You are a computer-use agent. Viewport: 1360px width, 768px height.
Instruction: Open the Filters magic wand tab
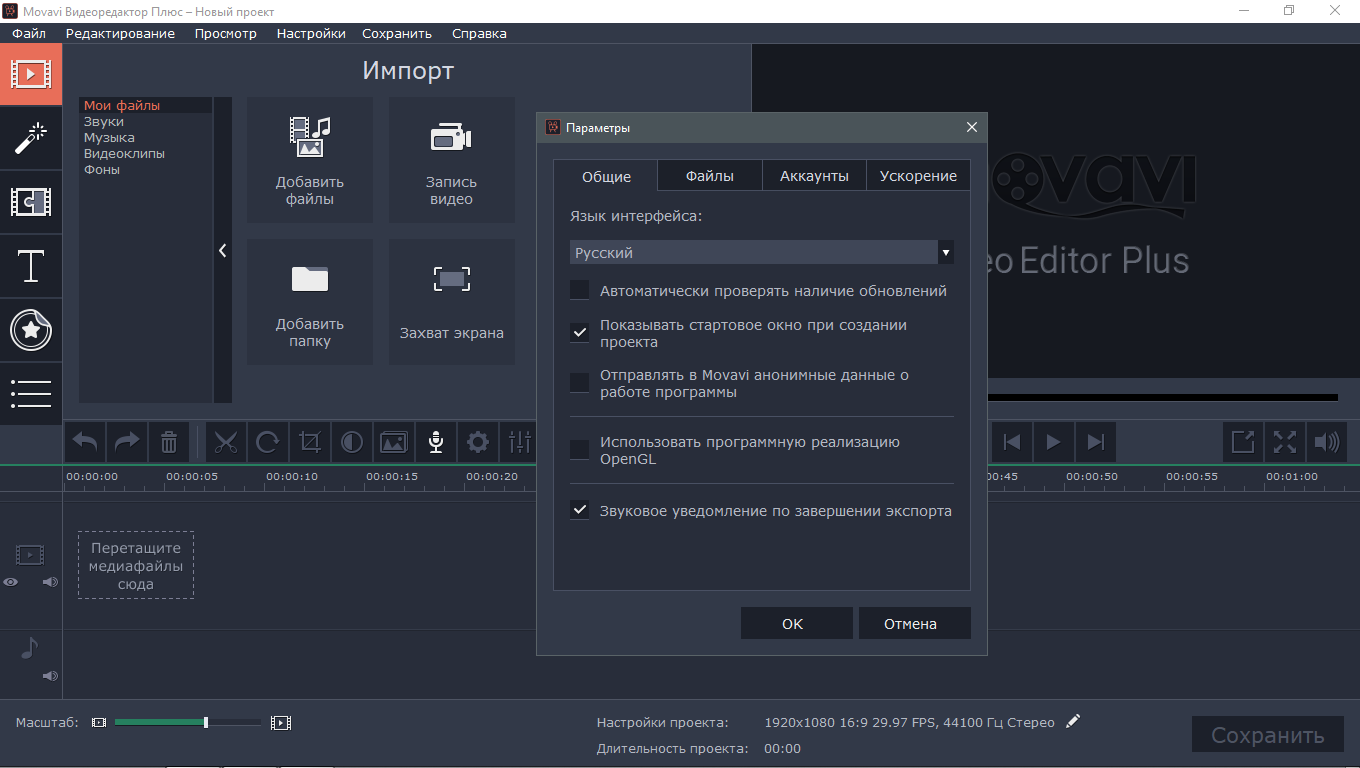pyautogui.click(x=31, y=138)
